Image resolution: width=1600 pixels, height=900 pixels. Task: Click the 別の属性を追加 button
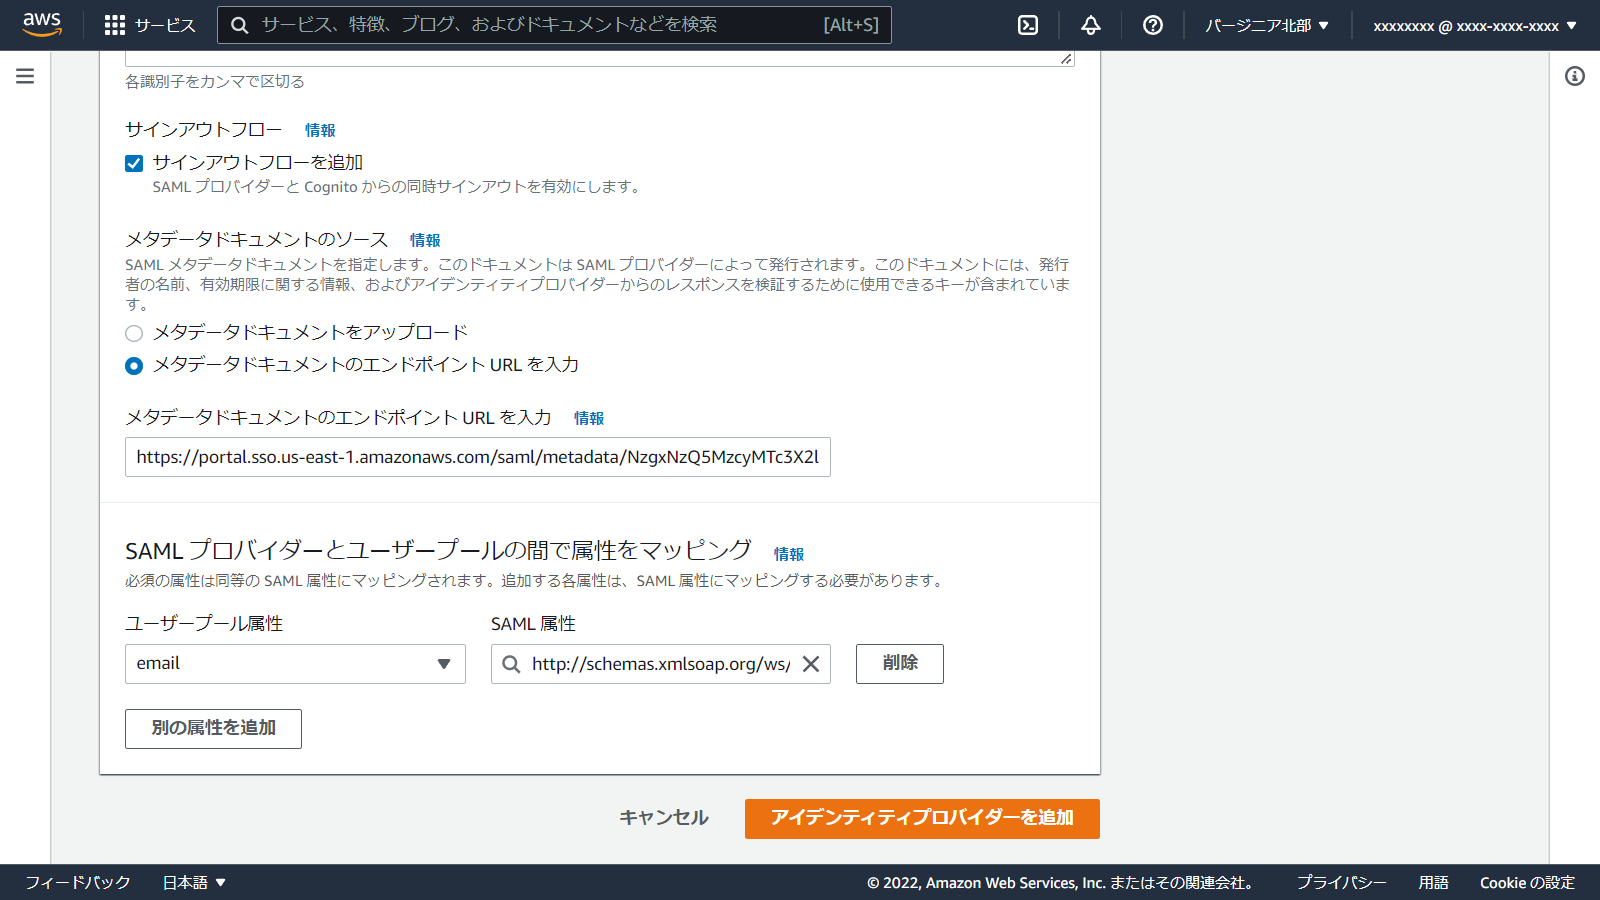[212, 728]
